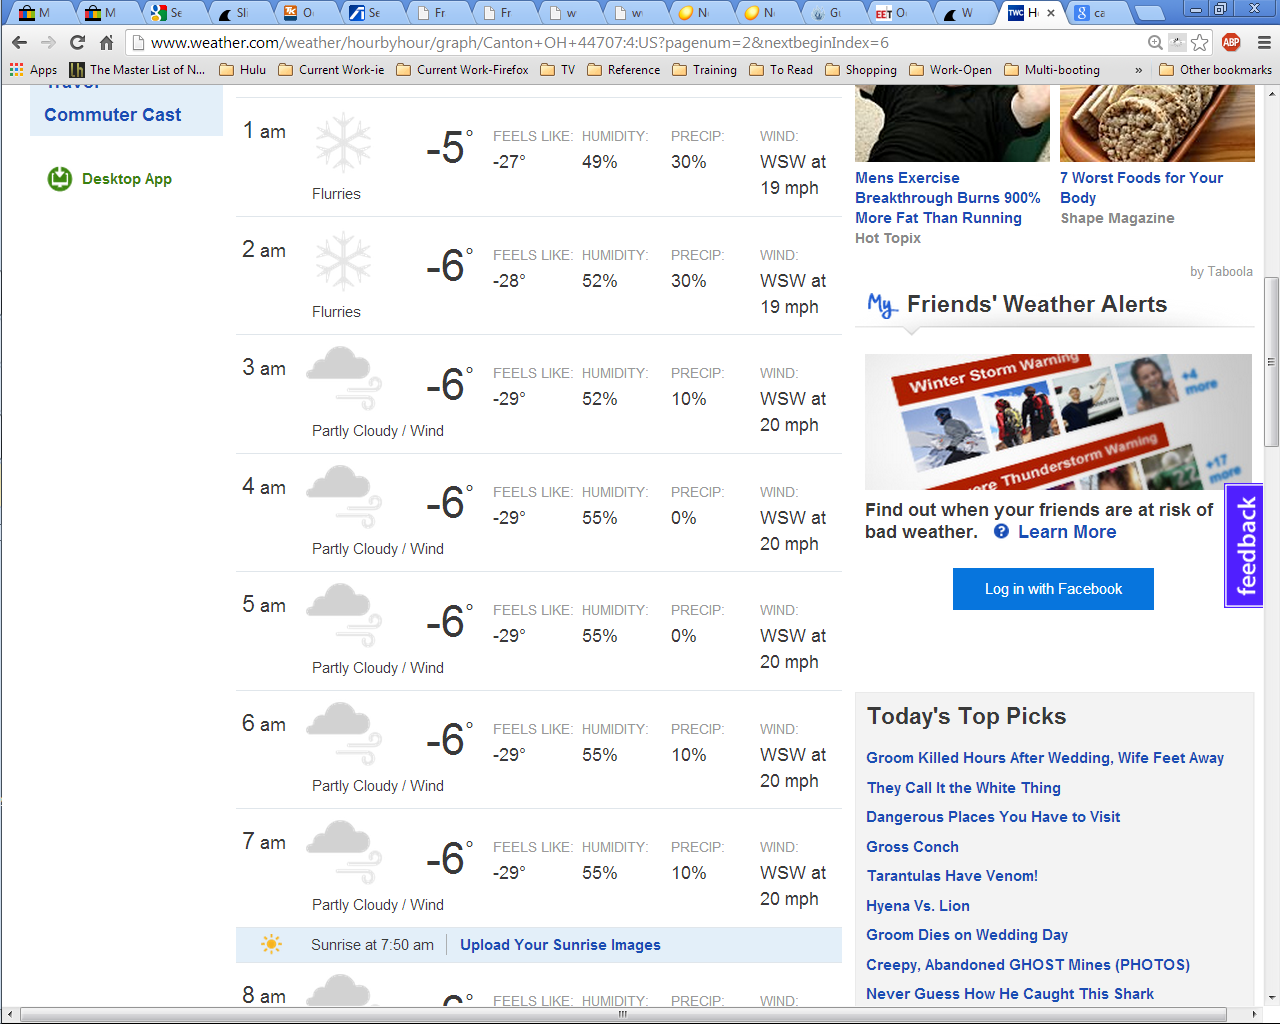Bookmark this page with the star icon
This screenshot has width=1280, height=1024.
(x=1200, y=42)
